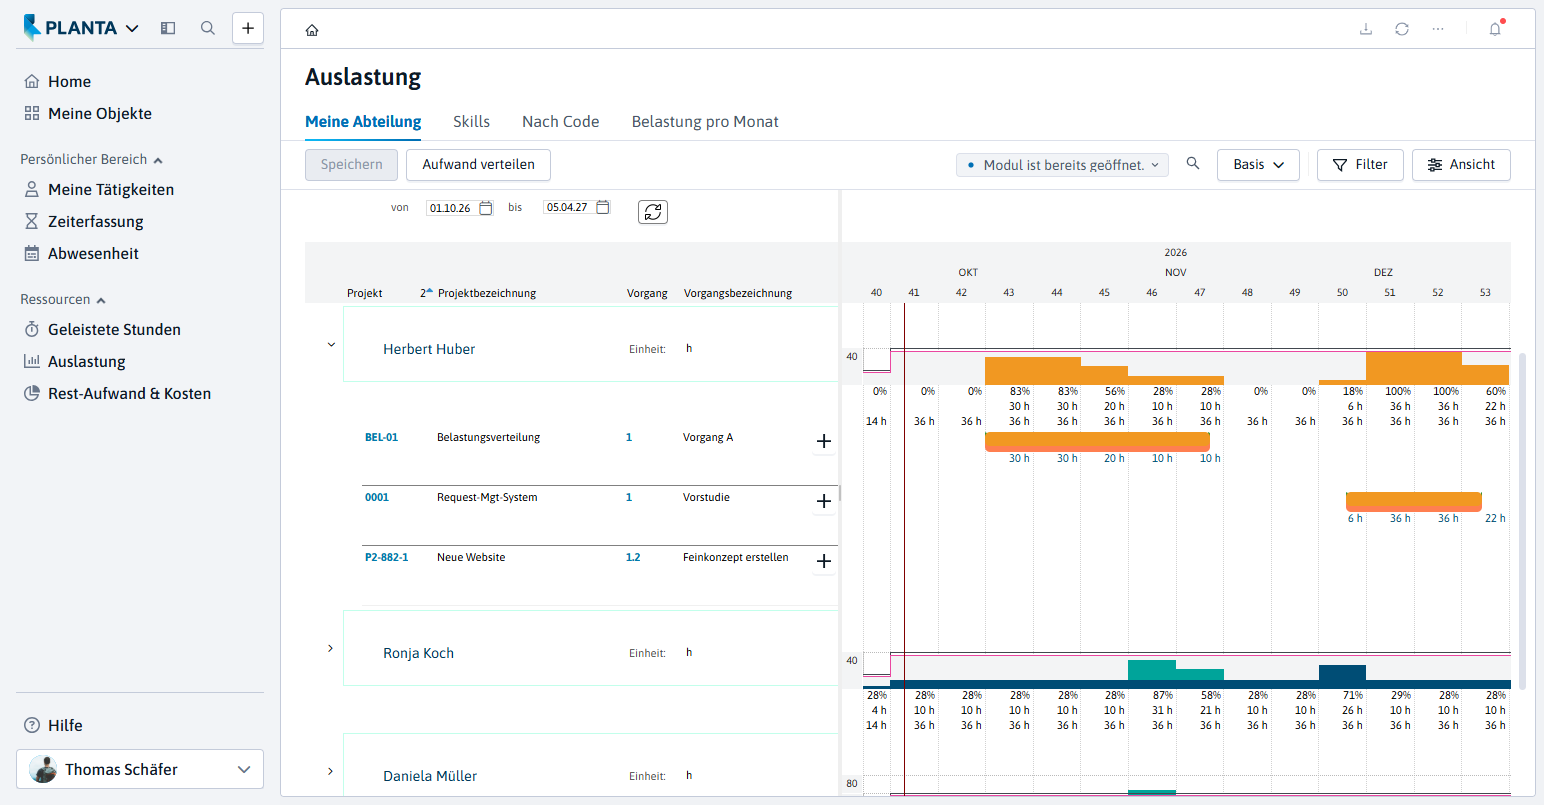Click the date range refresh button
This screenshot has height=805, width=1544.
653,212
